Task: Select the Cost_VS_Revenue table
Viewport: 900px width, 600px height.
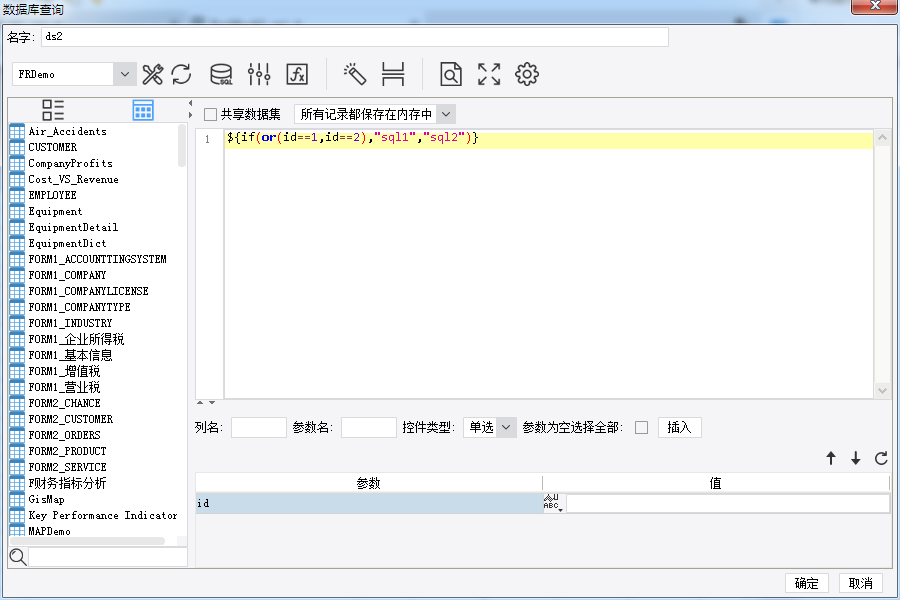Action: coord(73,180)
